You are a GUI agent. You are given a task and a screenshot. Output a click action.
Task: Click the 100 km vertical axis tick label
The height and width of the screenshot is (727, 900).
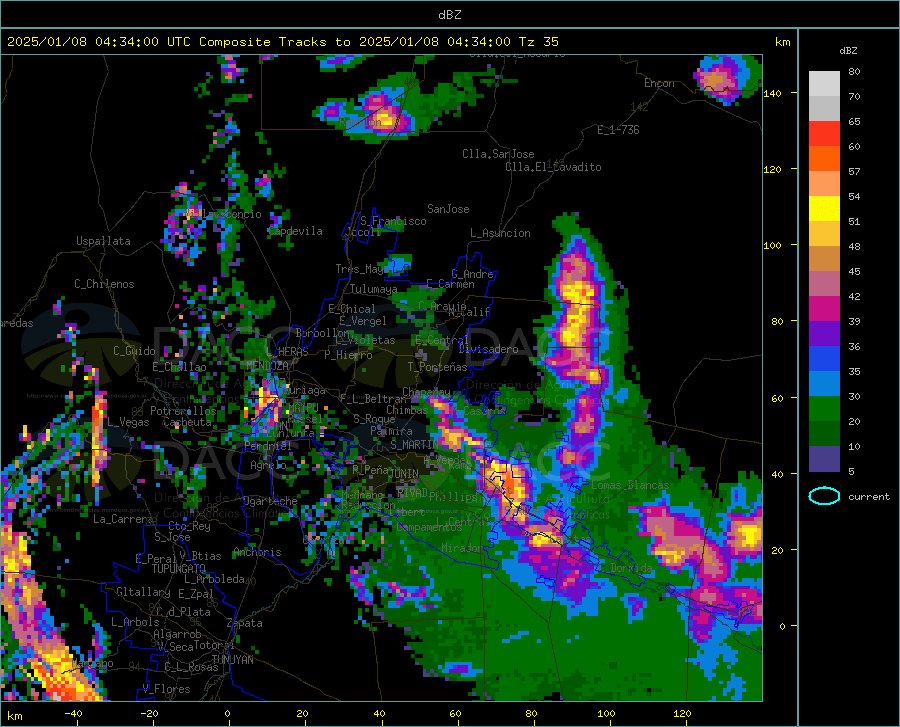(x=772, y=245)
